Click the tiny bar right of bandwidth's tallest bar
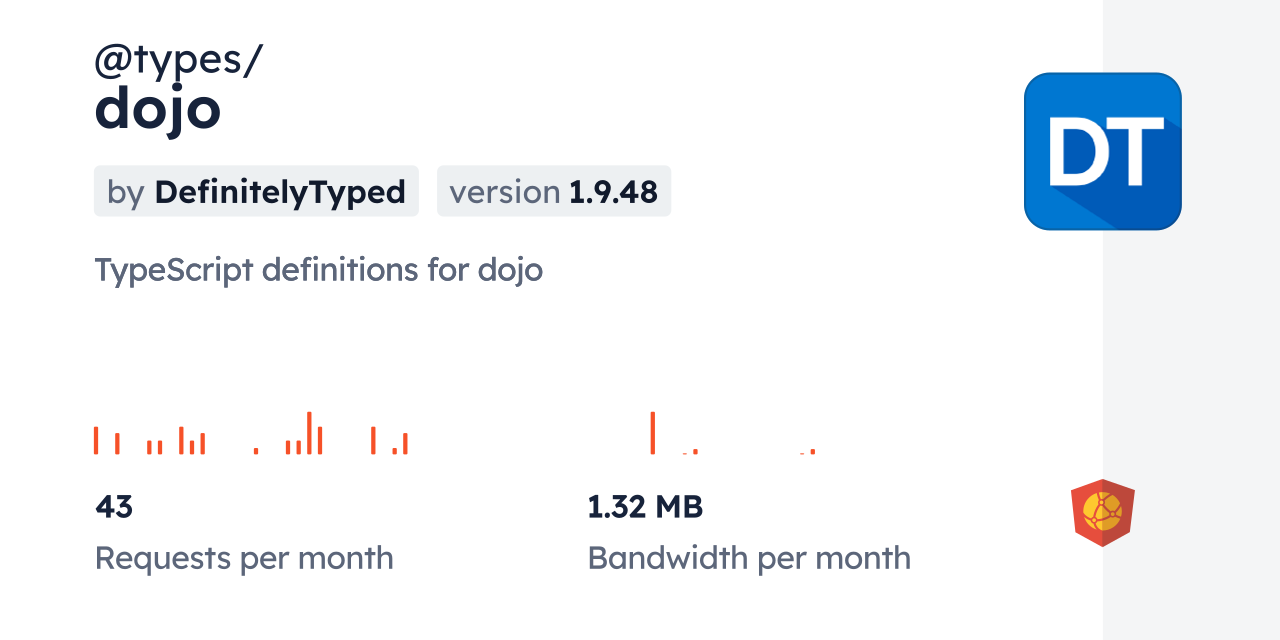Screen dimensions: 1280x640 point(695,452)
